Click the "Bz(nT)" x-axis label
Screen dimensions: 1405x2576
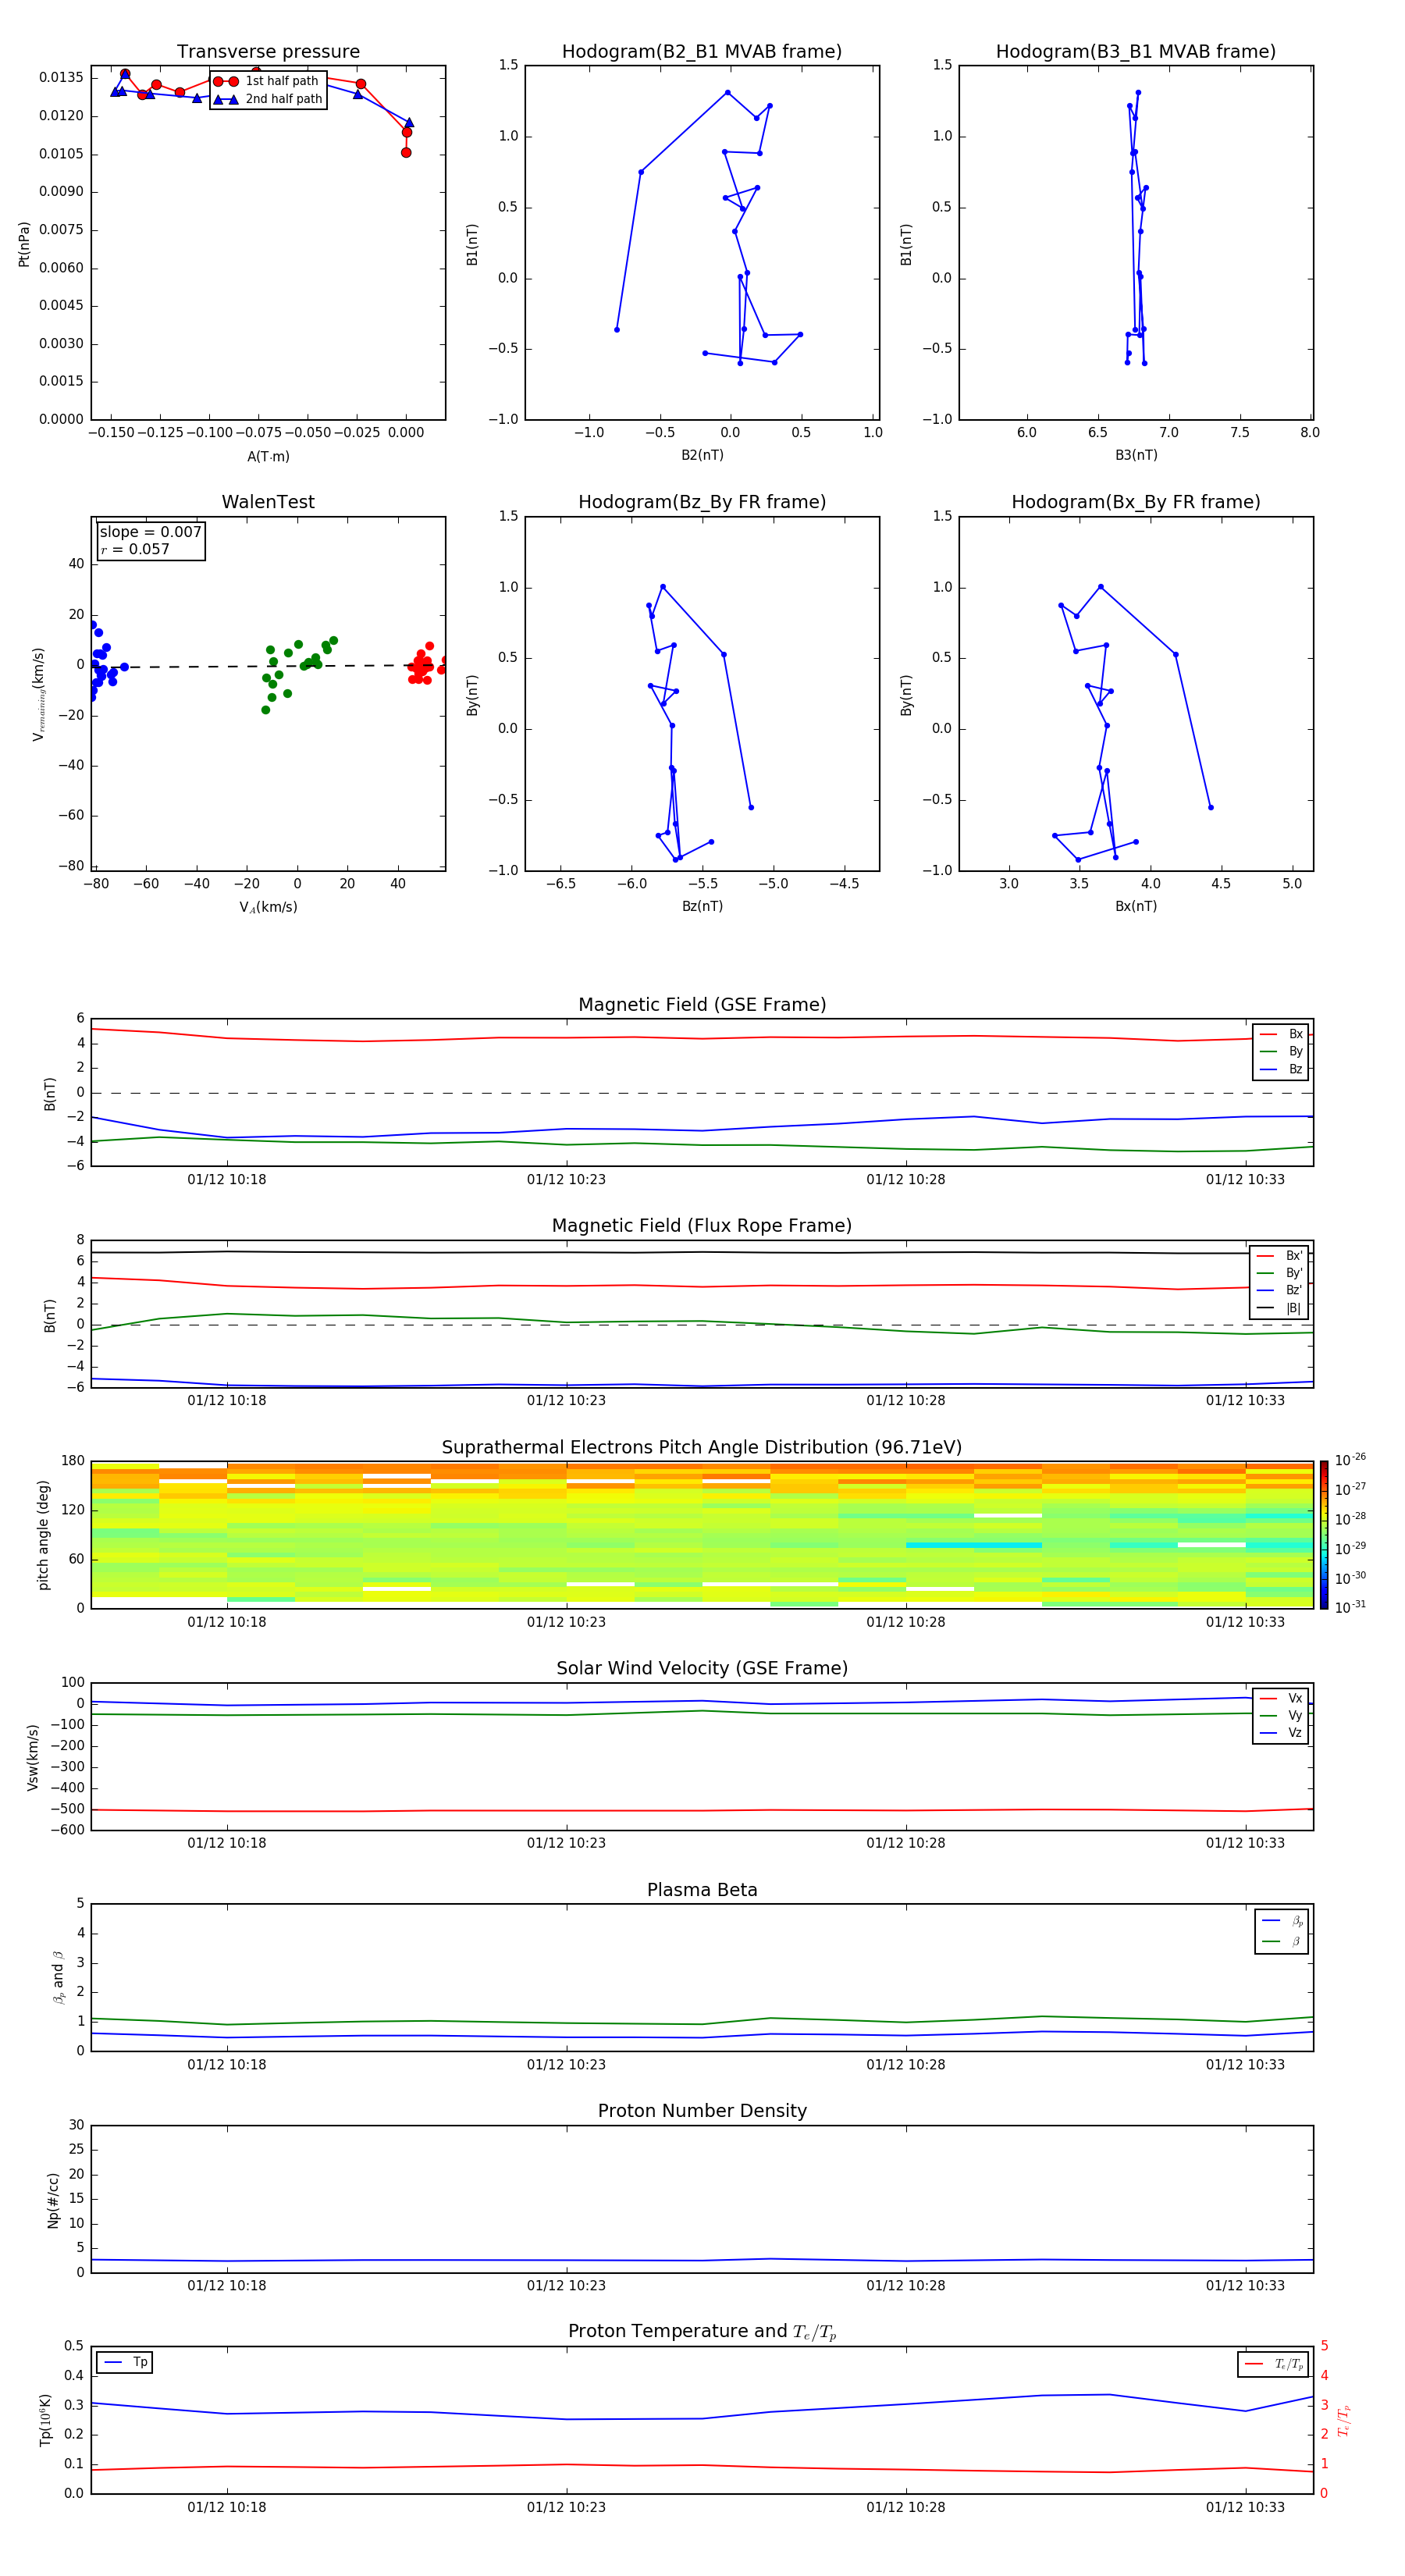click(x=702, y=906)
